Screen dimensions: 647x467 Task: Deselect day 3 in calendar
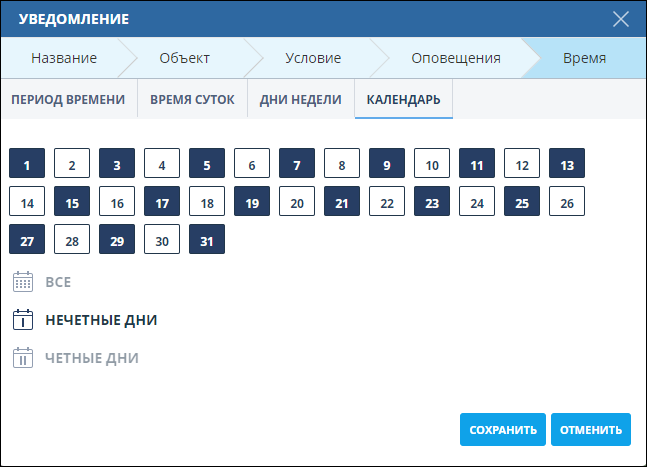click(x=117, y=163)
